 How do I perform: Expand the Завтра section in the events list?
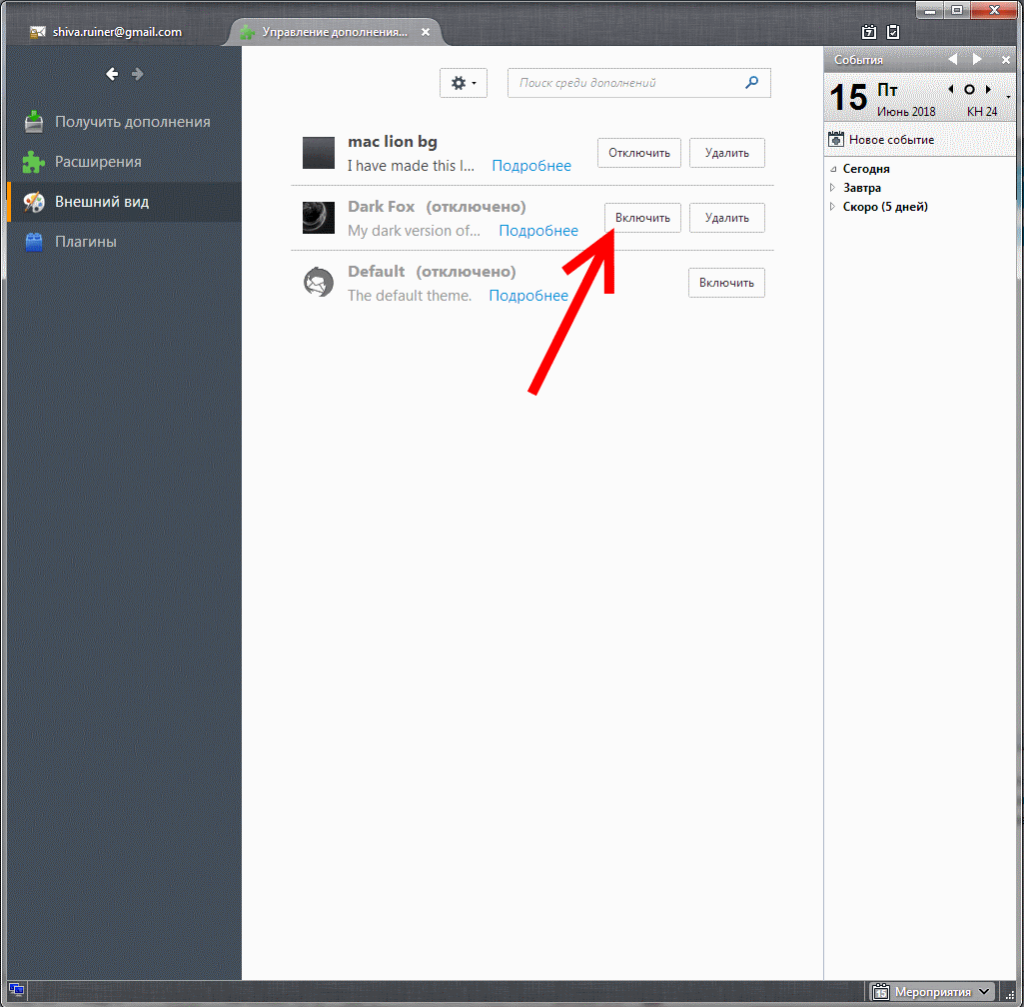coord(833,188)
